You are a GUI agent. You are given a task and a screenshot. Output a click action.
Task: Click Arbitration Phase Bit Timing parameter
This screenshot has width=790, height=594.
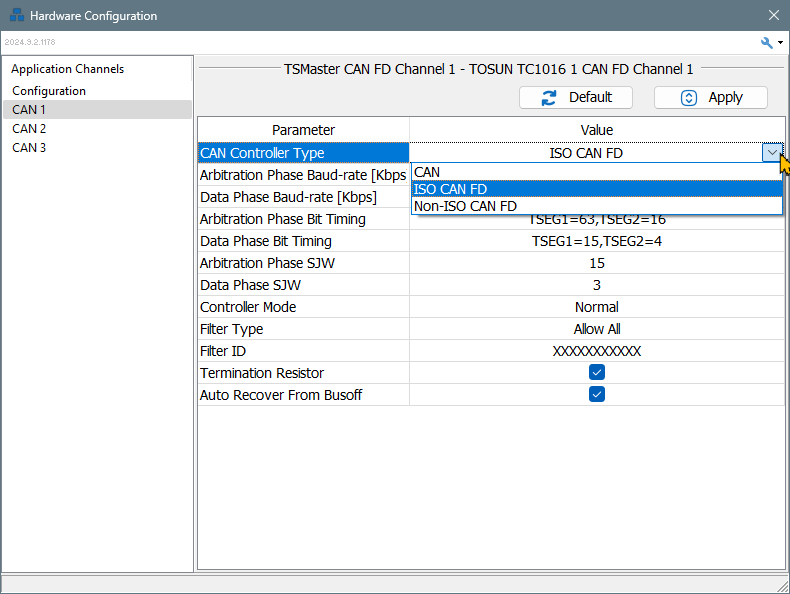[303, 219]
